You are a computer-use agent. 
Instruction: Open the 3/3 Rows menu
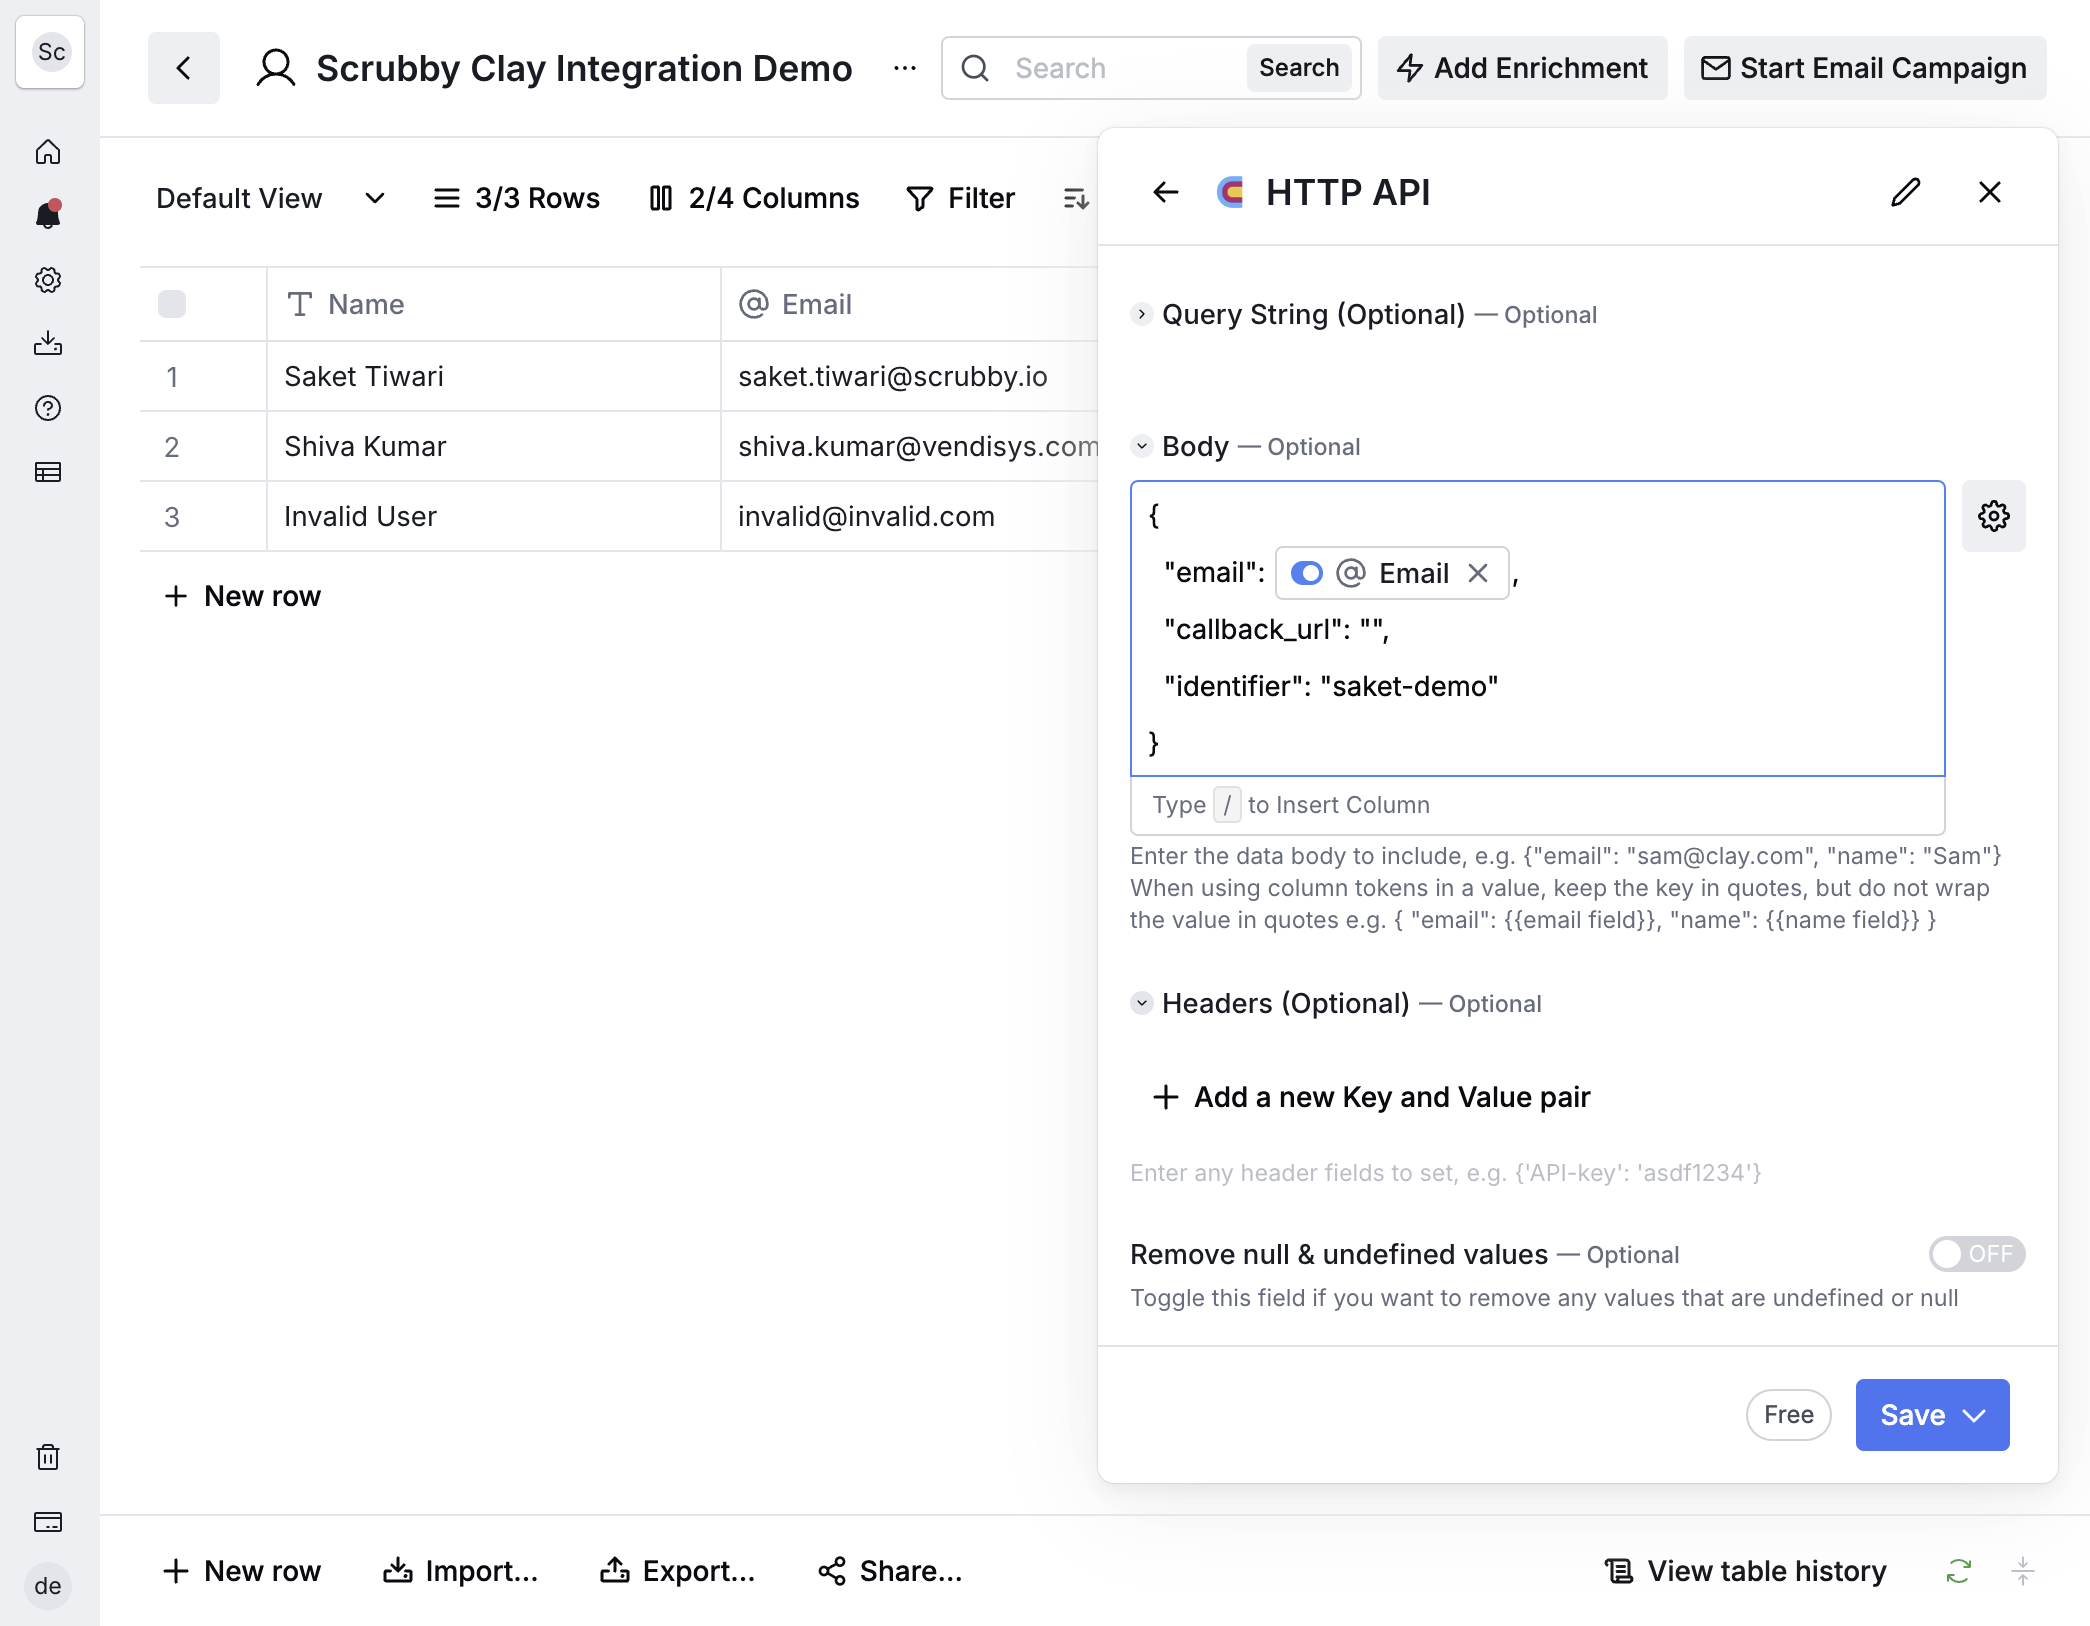(x=516, y=198)
